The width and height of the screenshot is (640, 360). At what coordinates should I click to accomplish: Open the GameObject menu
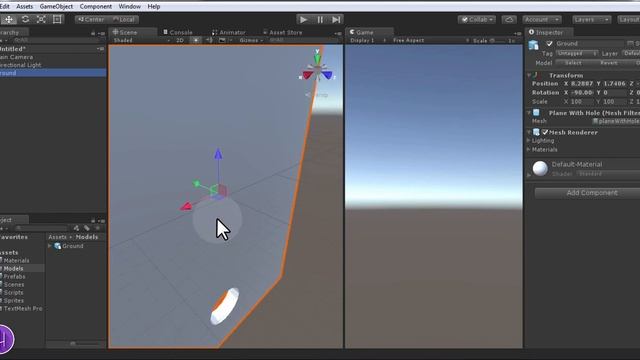[56, 7]
